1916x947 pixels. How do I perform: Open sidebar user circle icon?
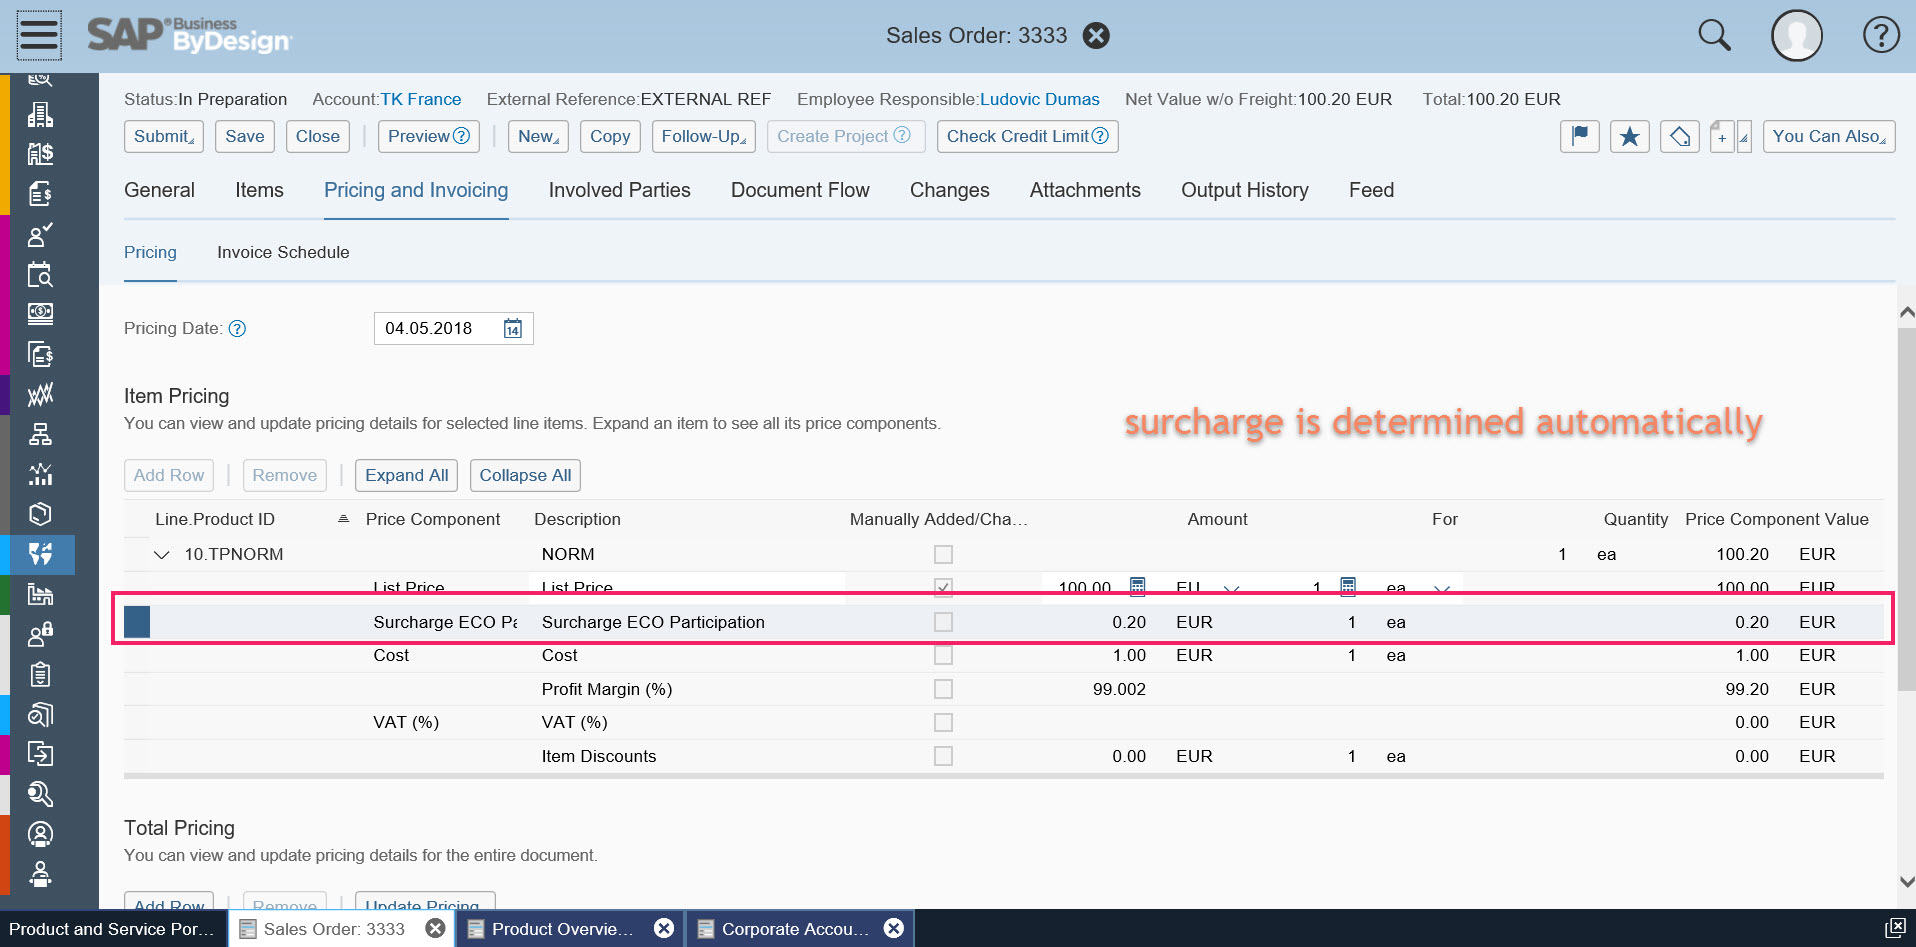click(x=40, y=834)
